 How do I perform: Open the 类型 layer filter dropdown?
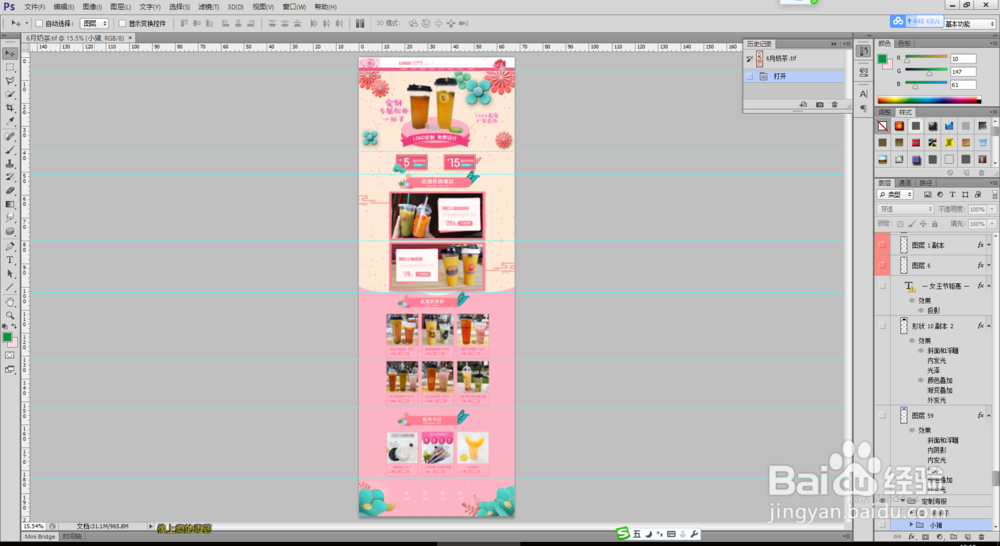[895, 195]
